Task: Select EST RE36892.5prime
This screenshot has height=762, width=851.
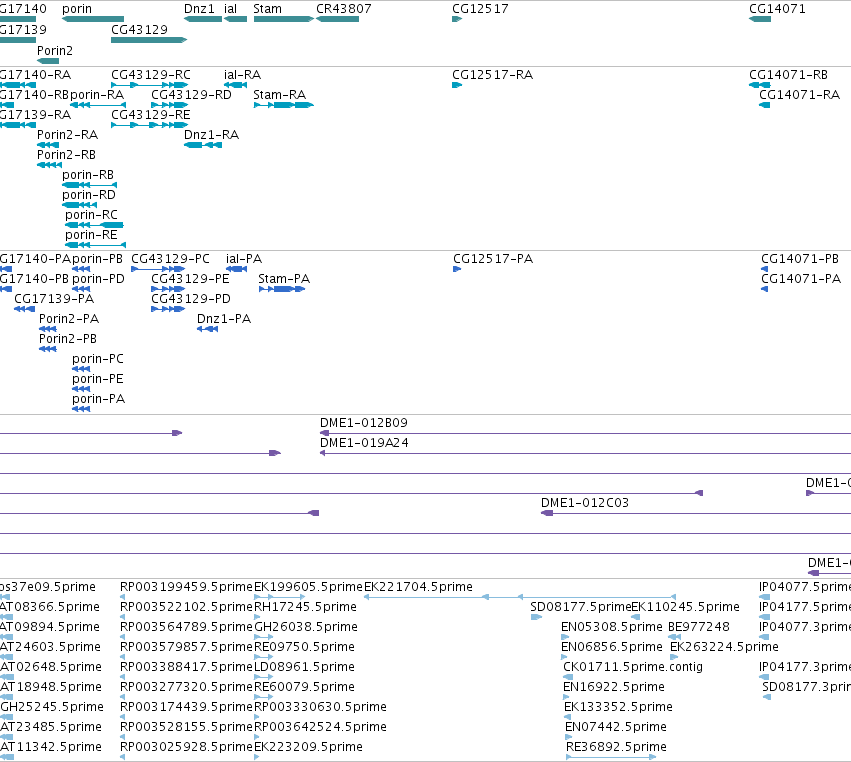Action: 611,757
